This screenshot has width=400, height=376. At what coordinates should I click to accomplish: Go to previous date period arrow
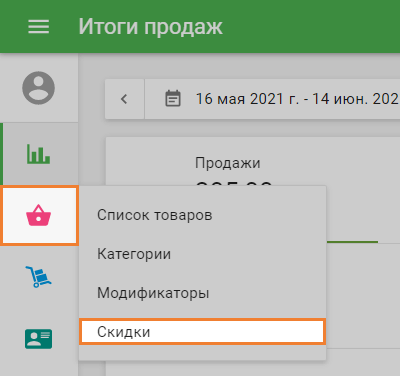tap(124, 99)
